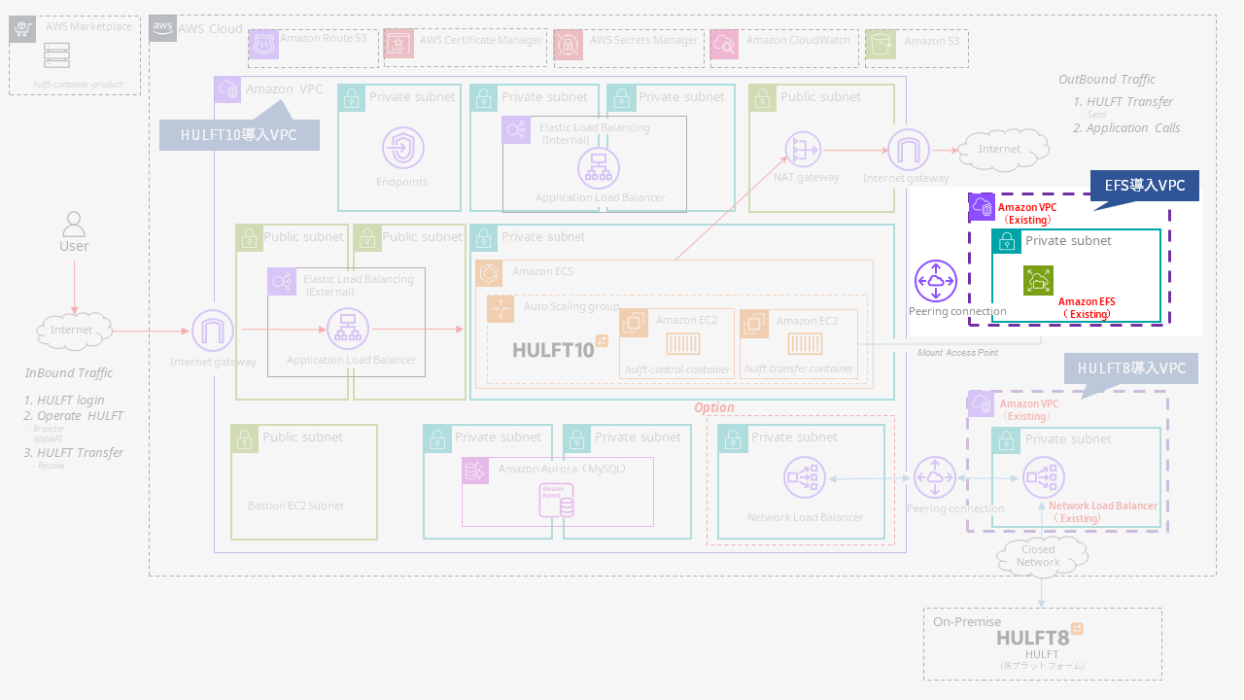Select the Elastic Load Balancing (Internal) icon
The image size is (1244, 700).
(x=517, y=131)
